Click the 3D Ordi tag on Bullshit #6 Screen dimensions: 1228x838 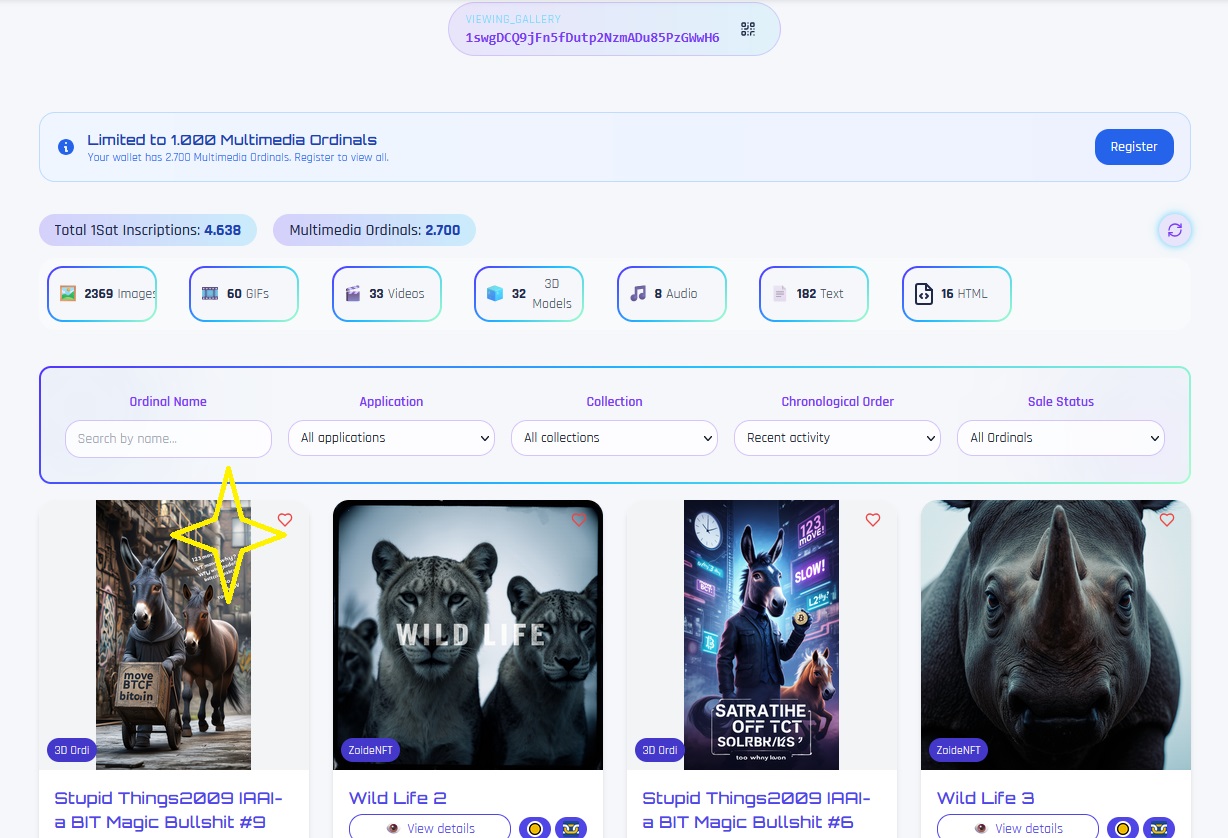[660, 750]
